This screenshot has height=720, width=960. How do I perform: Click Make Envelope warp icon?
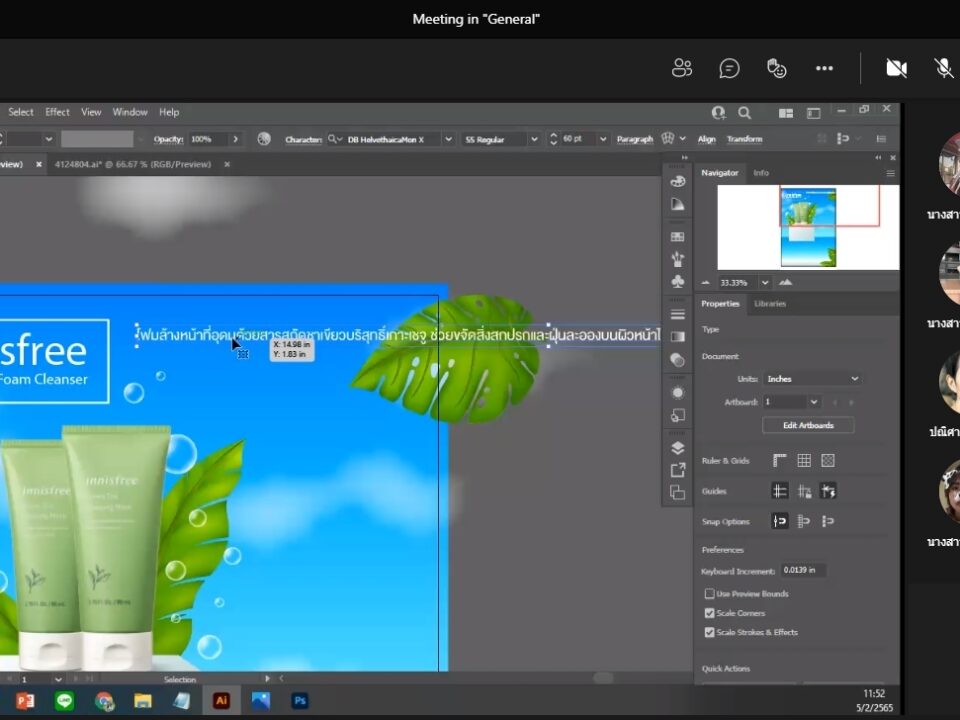(x=667, y=139)
